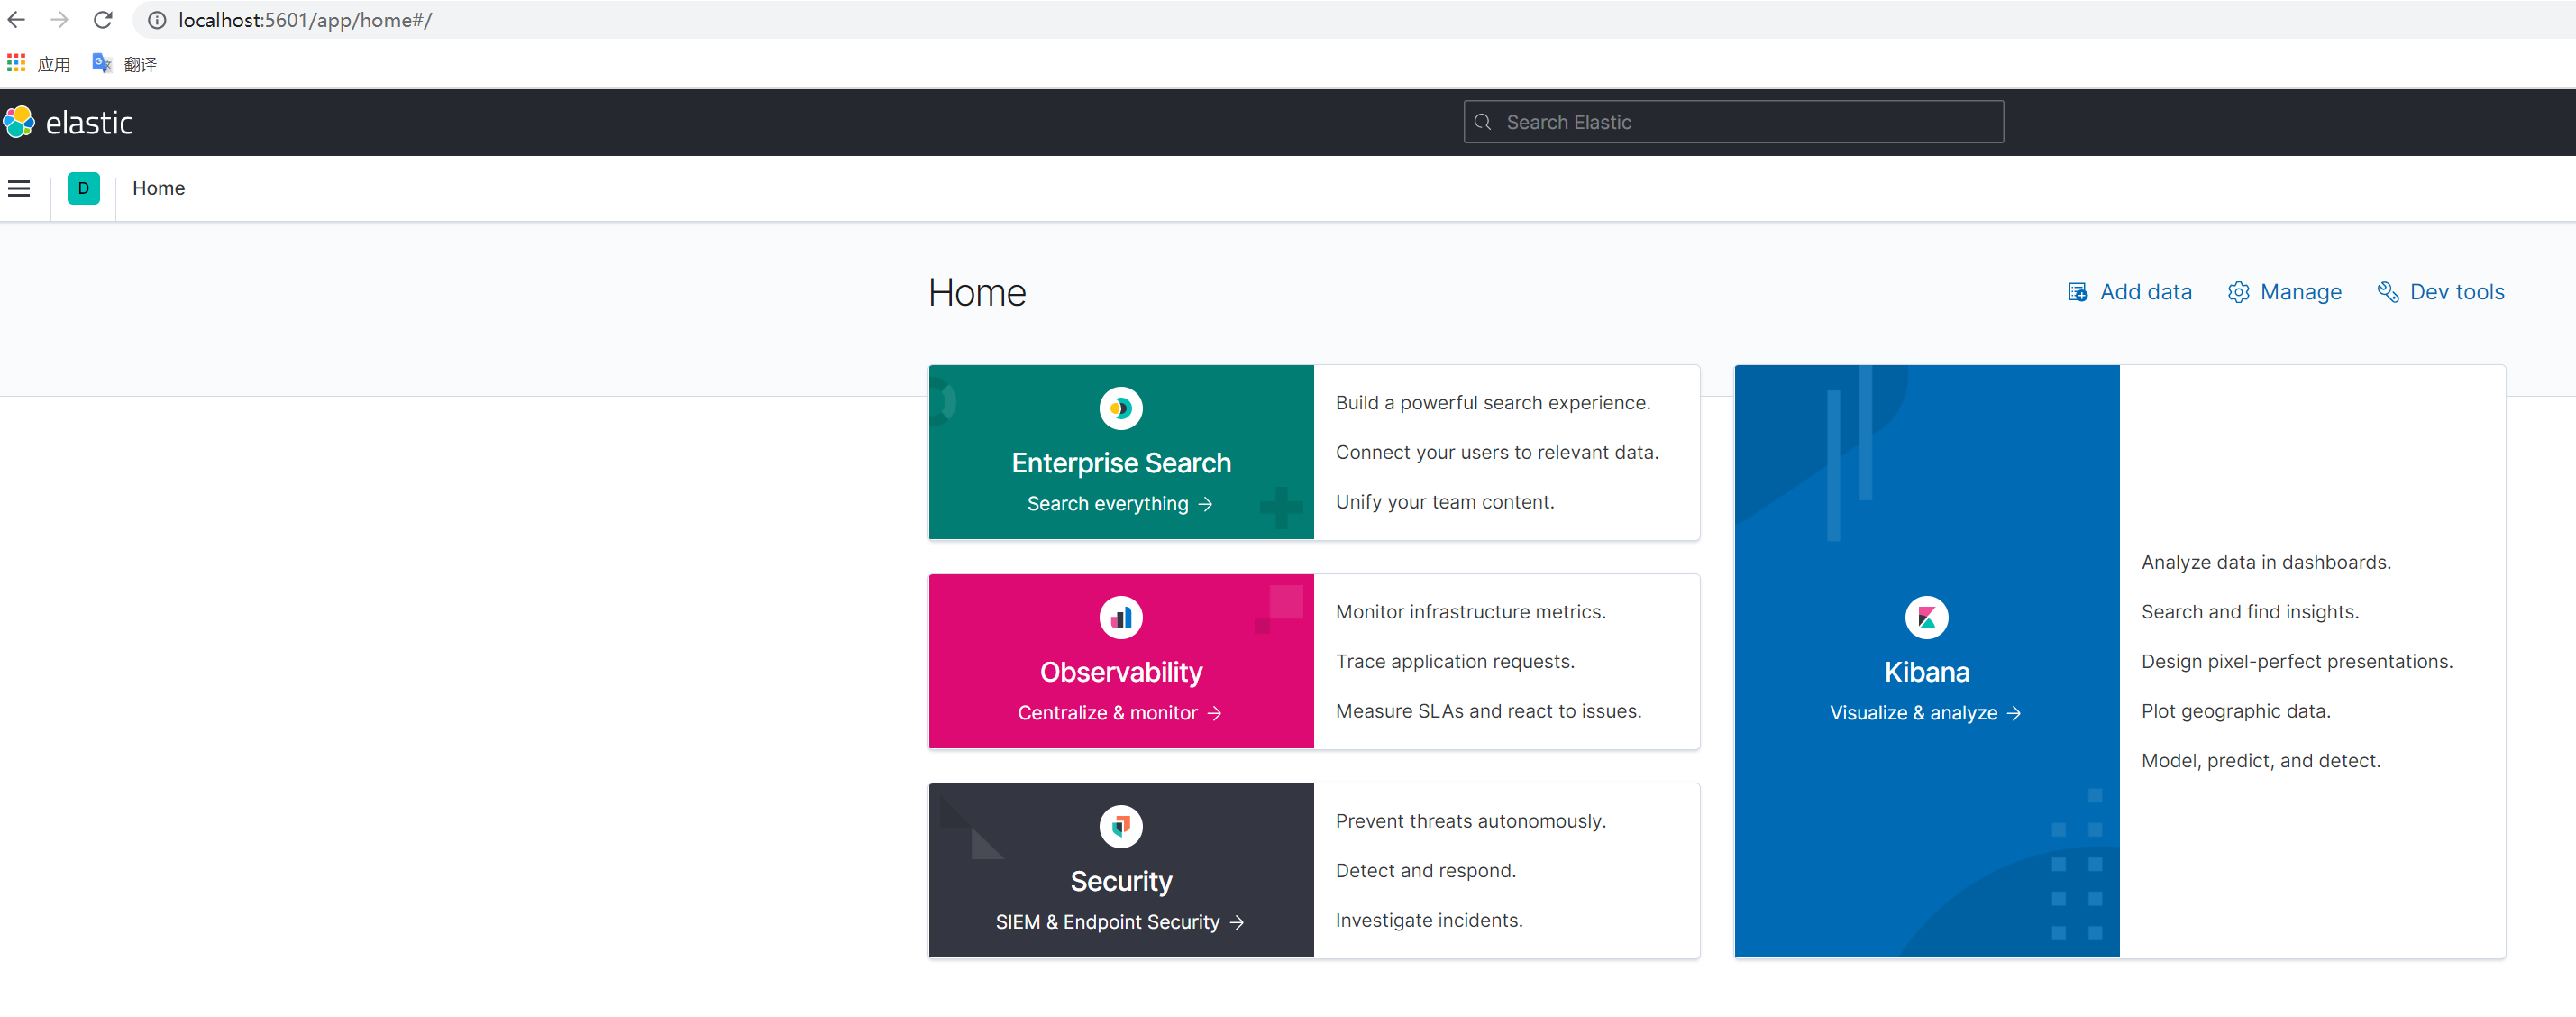Image resolution: width=2576 pixels, height=1017 pixels.
Task: Open the default space avatar D
Action: 83,188
